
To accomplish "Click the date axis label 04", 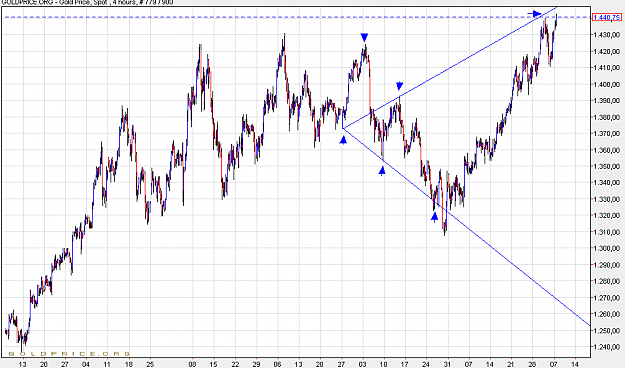I will click(x=85, y=364).
